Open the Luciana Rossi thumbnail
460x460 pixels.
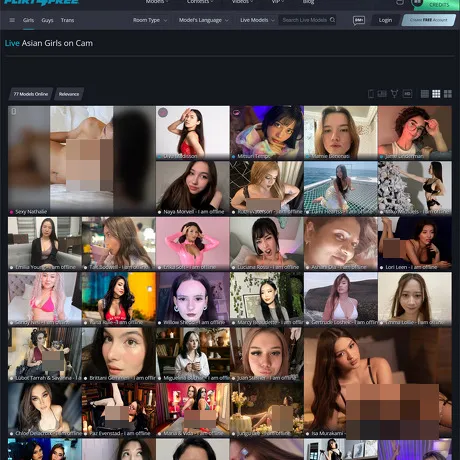tap(267, 244)
